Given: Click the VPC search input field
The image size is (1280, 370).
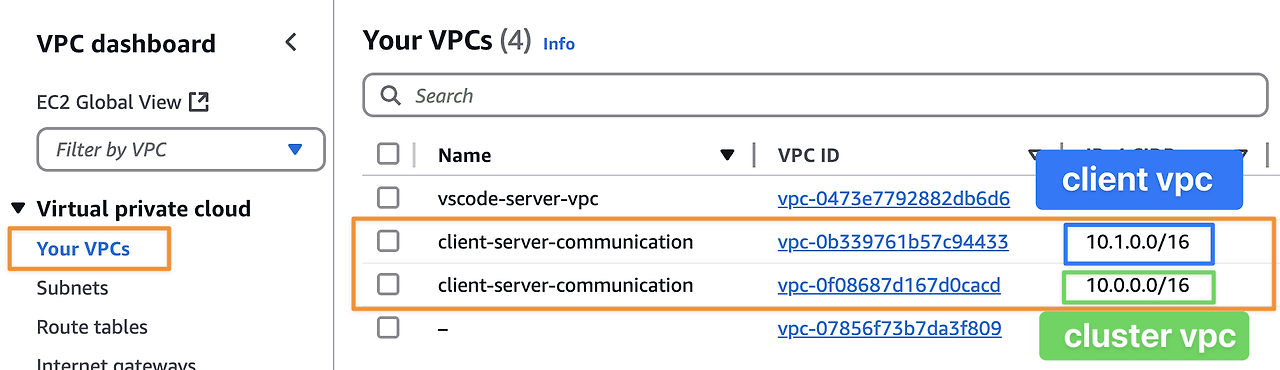Looking at the screenshot, I should click(x=815, y=96).
